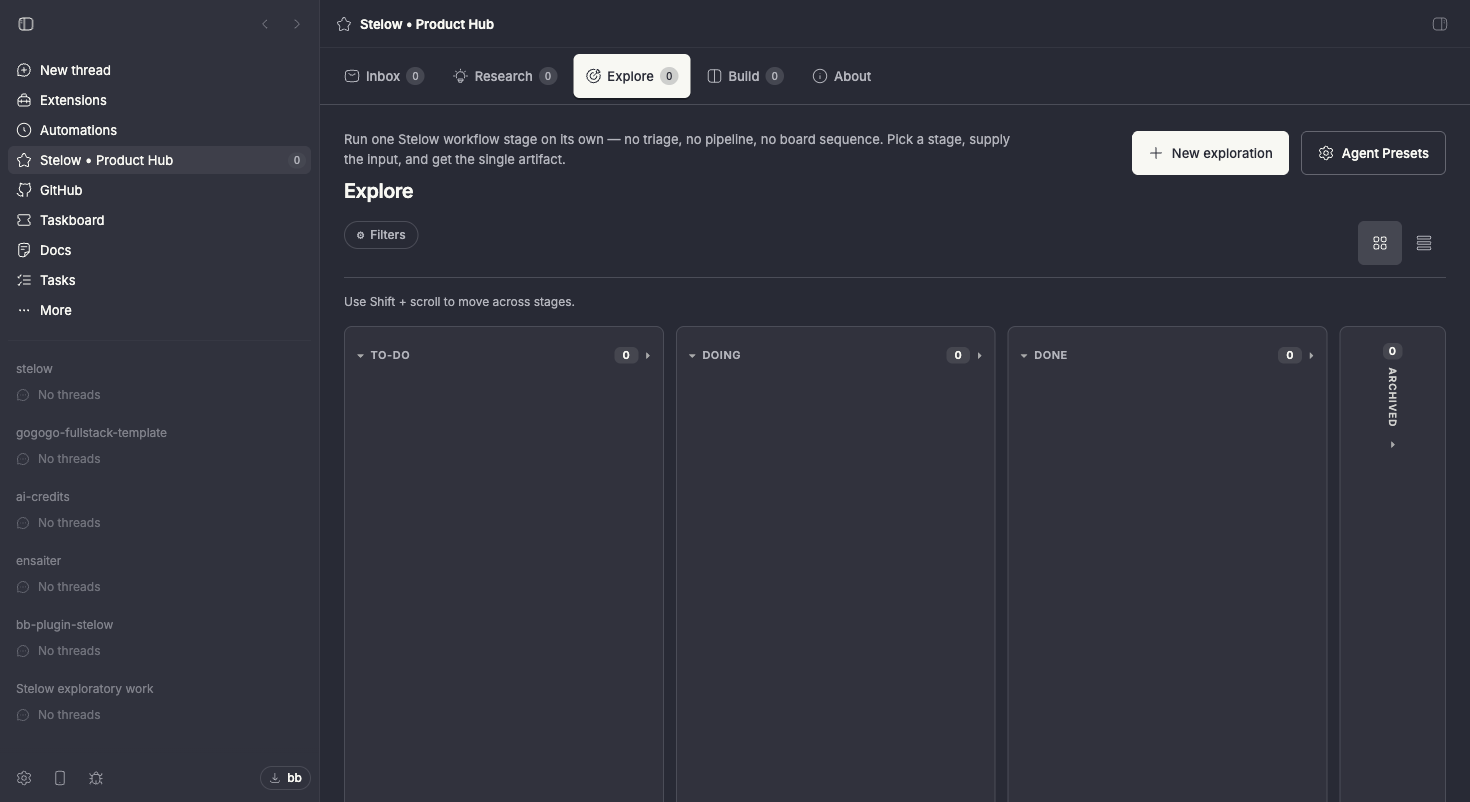The width and height of the screenshot is (1470, 802).
Task: Open Extensions in the sidebar
Action: pos(160,100)
